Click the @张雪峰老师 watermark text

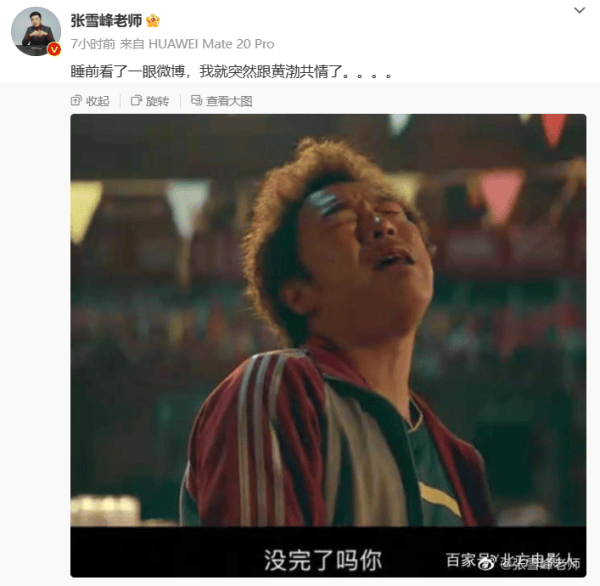click(540, 563)
